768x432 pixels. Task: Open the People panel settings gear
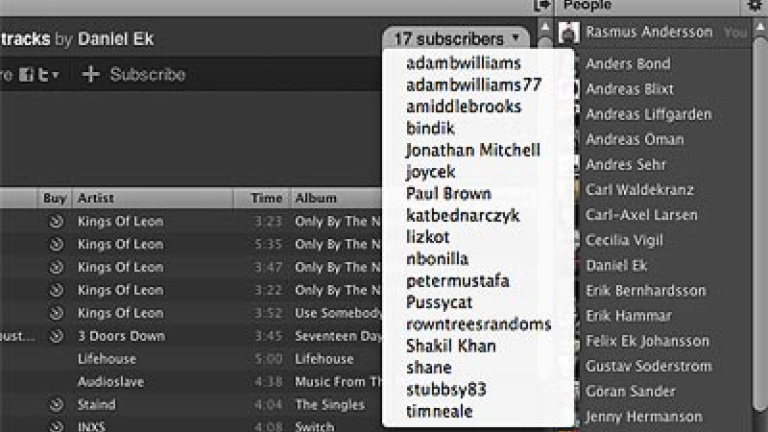tap(755, 6)
